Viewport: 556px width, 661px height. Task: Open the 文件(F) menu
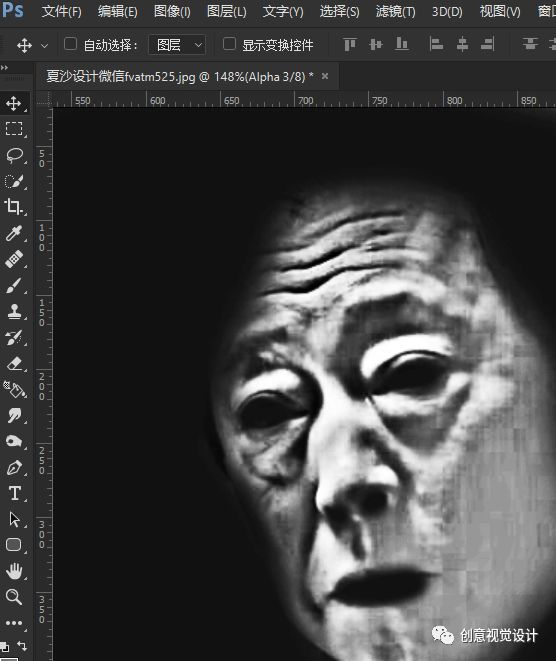tap(62, 11)
